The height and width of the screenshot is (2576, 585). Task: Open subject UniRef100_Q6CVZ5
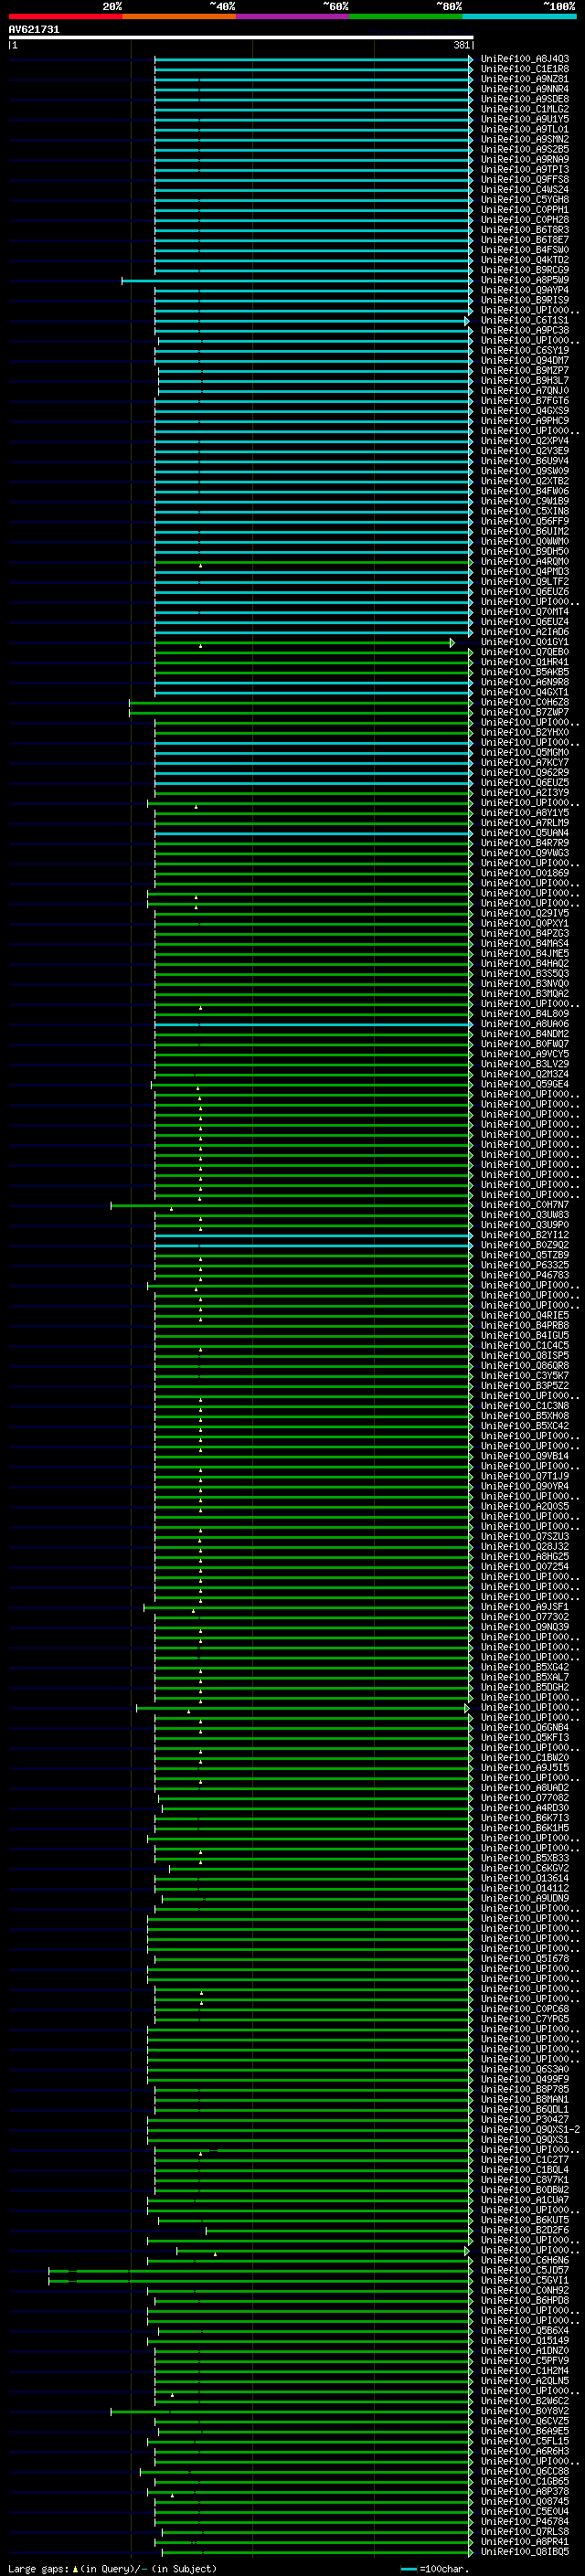(525, 2421)
